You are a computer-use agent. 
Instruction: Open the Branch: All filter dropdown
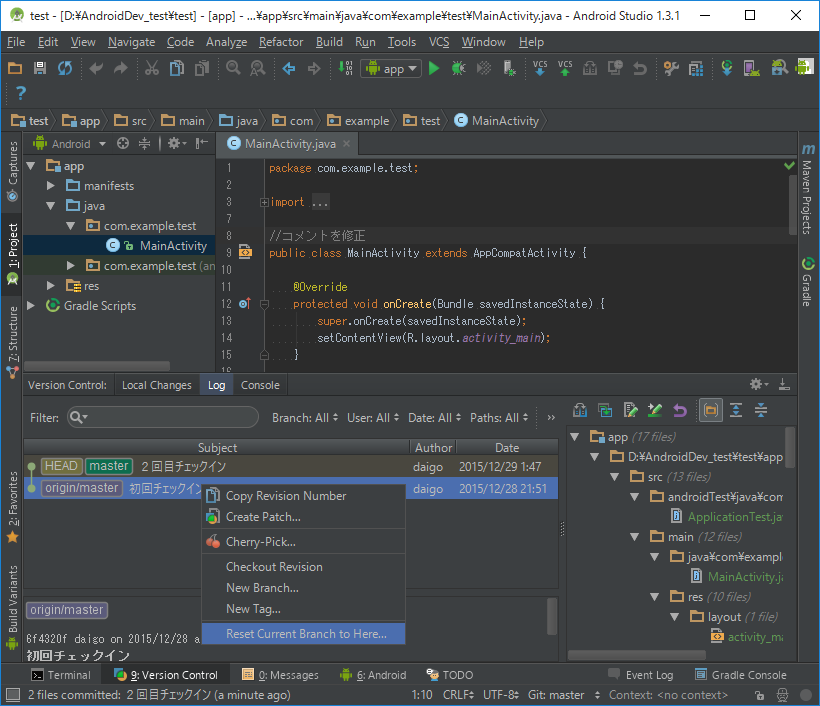(305, 417)
